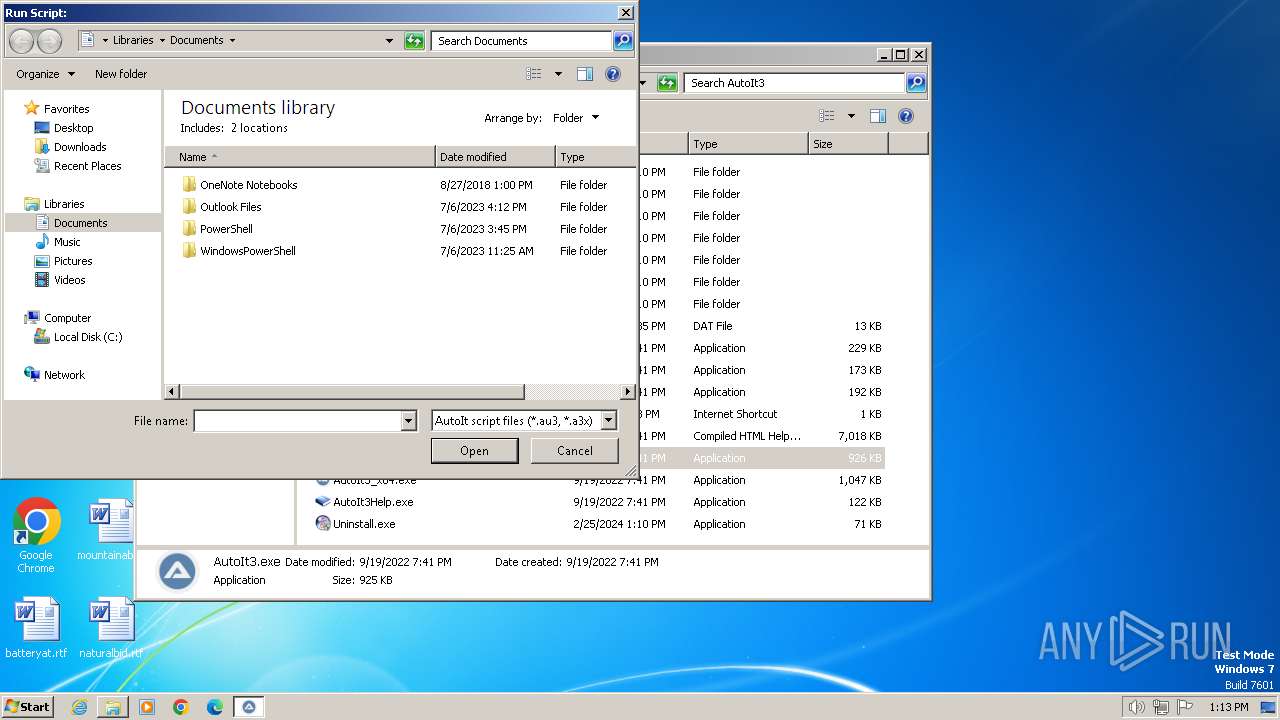Select naturalbid.rtf desktop file

(110, 629)
